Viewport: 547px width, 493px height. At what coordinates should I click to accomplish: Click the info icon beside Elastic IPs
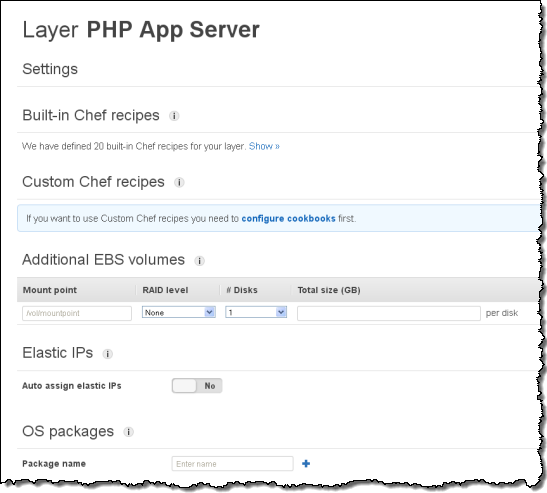107,354
